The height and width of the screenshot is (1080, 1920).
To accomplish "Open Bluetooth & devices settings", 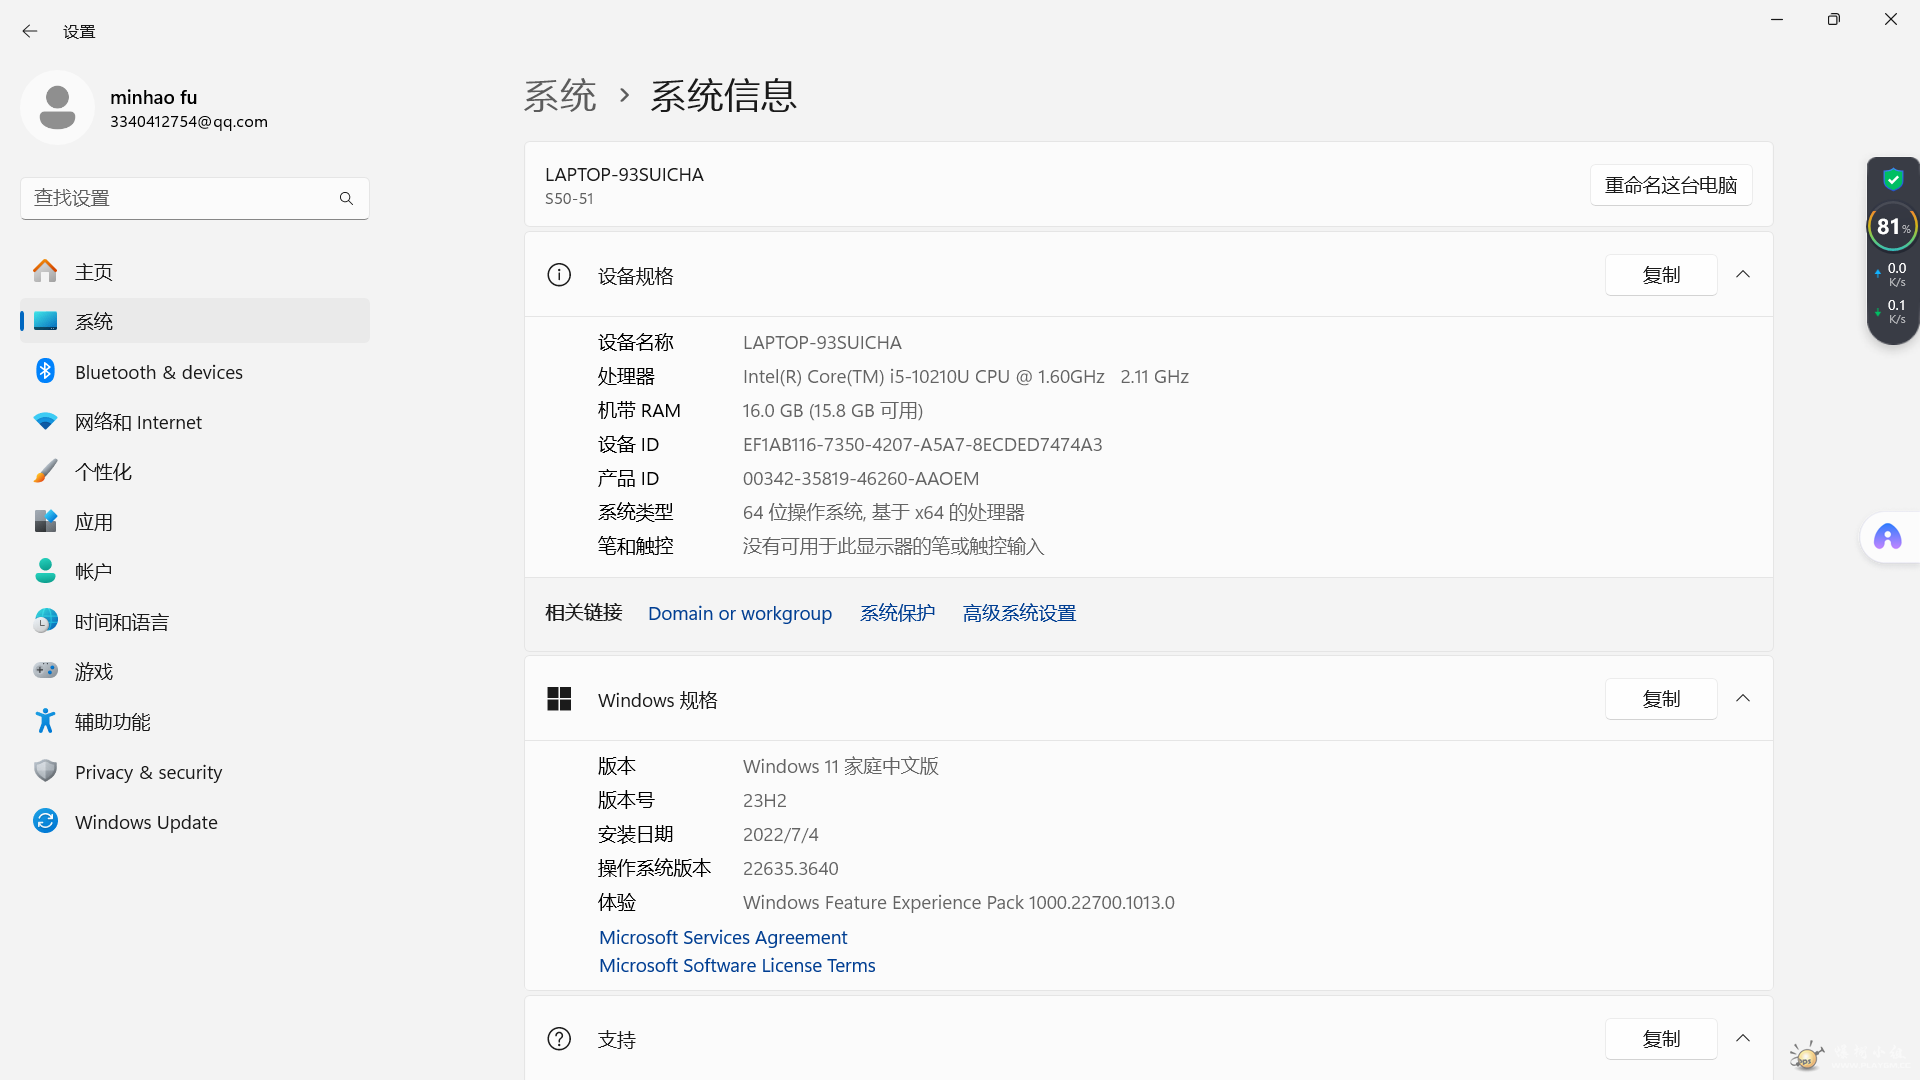I will (x=158, y=372).
